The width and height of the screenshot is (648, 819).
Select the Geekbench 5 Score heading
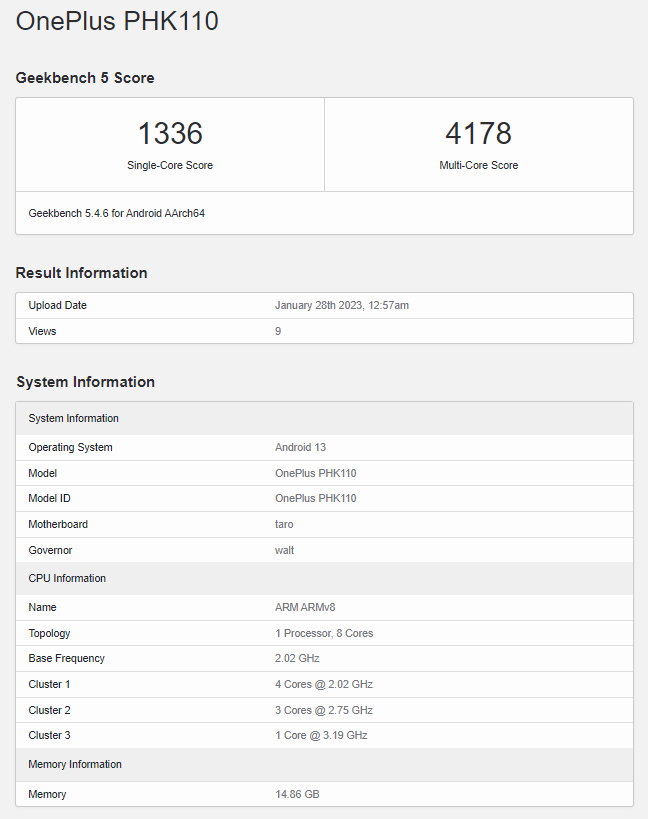point(85,78)
